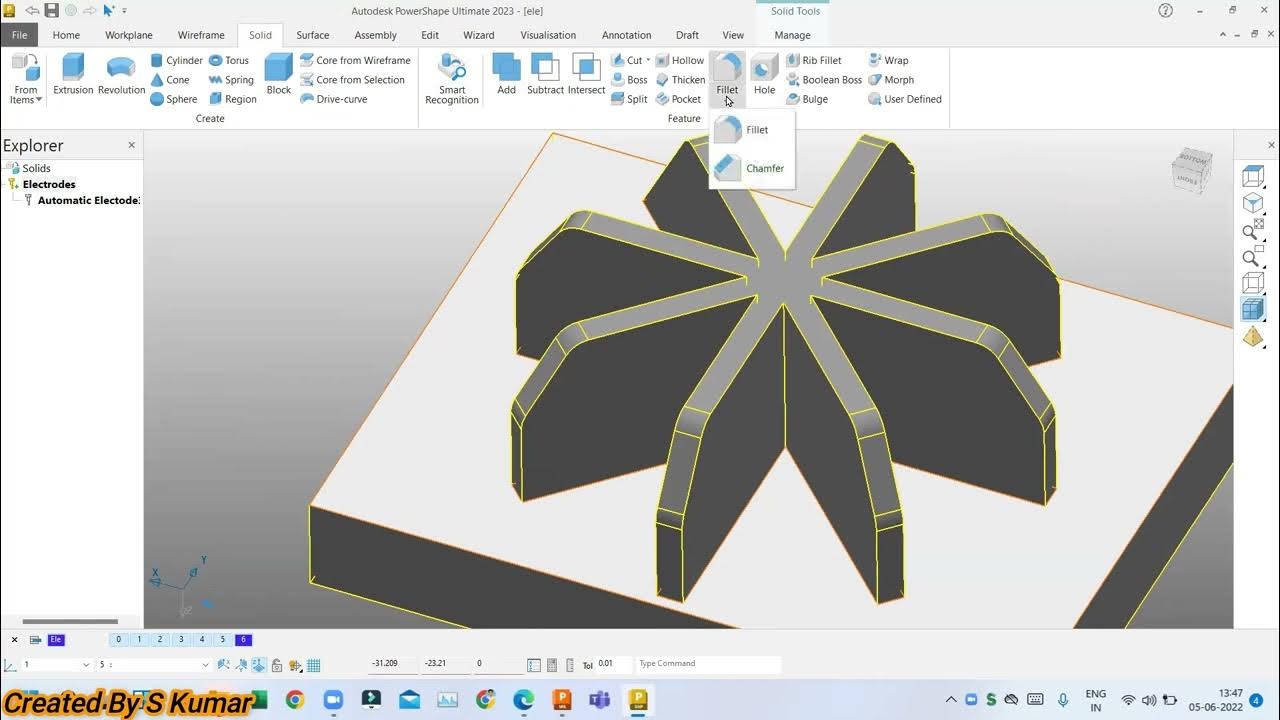The width and height of the screenshot is (1280, 720).
Task: Select the Solids tree node
Action: click(x=36, y=168)
